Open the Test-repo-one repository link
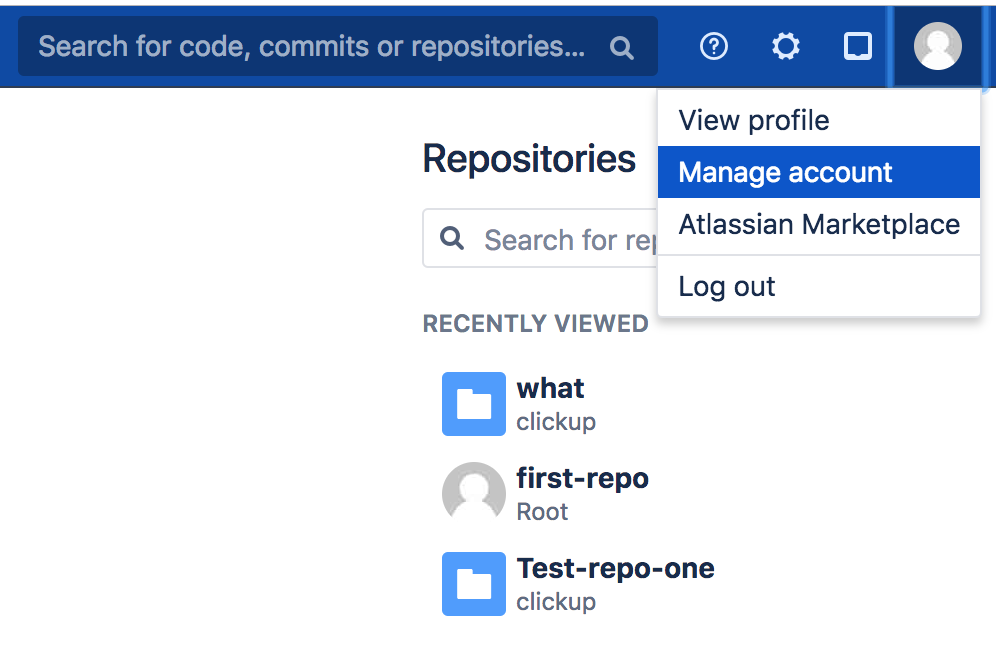 pos(615,568)
